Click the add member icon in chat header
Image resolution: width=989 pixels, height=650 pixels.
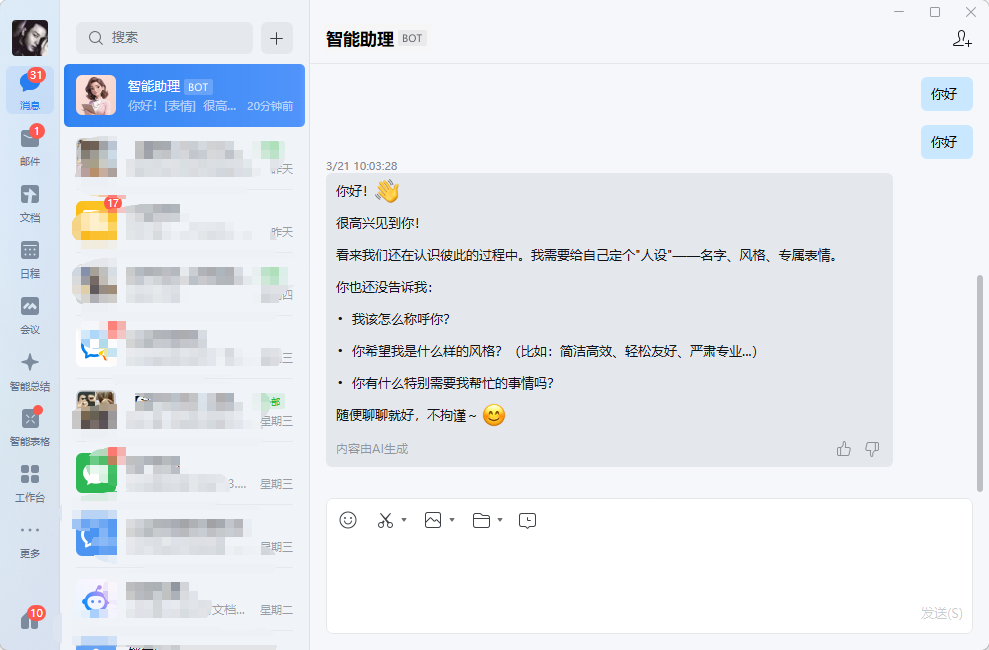click(962, 38)
